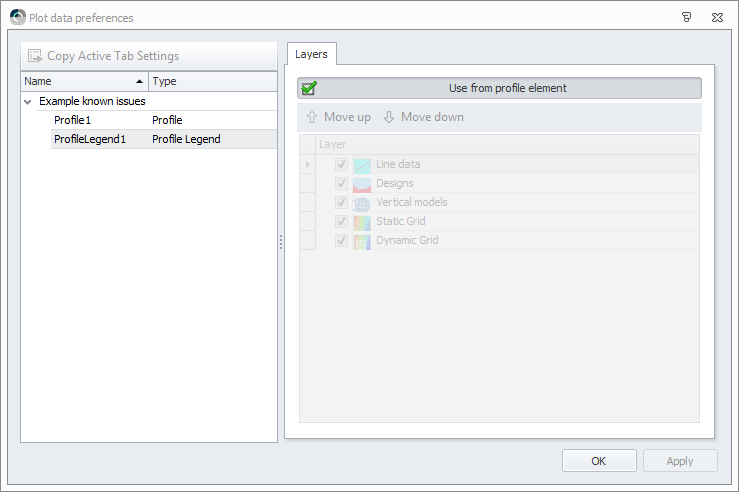Toggle the Vertical models checkbox
The height and width of the screenshot is (492, 739).
point(341,203)
